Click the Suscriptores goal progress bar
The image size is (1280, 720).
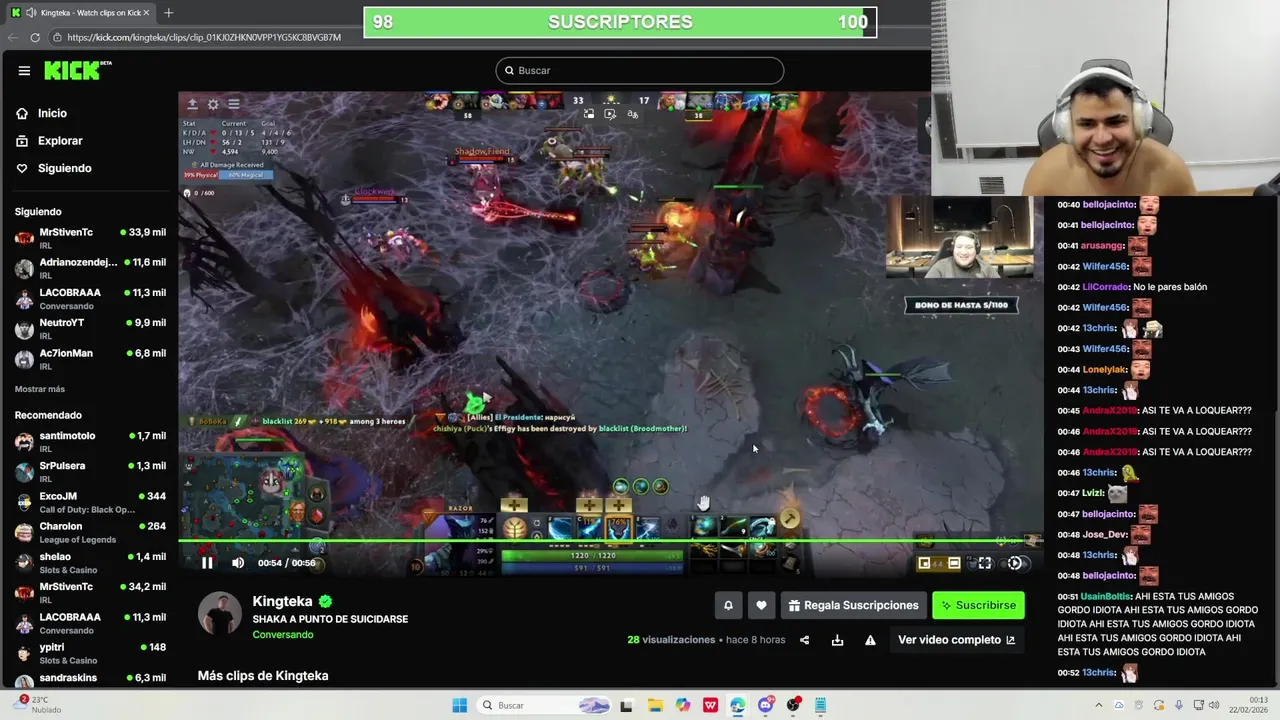click(x=620, y=22)
